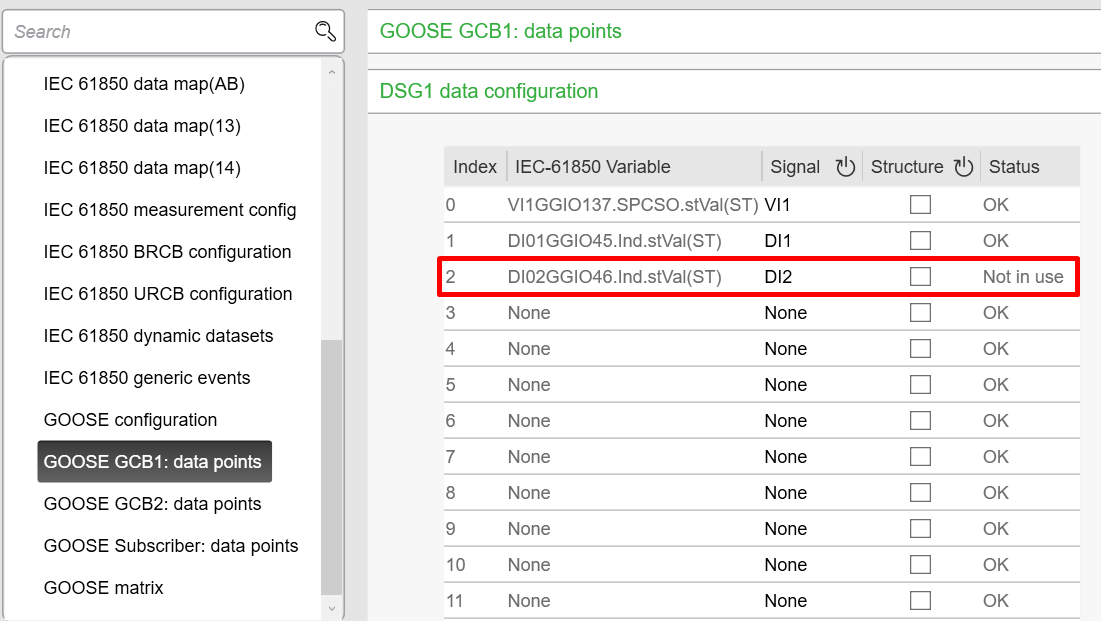Click VI1GGIO137.SPCSO.stVal(ST) variable
The width and height of the screenshot is (1101, 621).
(x=633, y=204)
